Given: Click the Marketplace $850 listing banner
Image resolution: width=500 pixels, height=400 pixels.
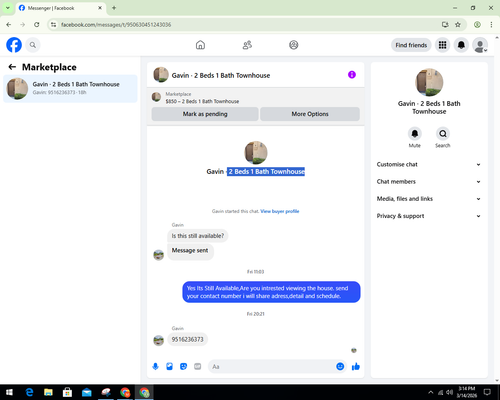Looking at the screenshot, I should click(256, 98).
